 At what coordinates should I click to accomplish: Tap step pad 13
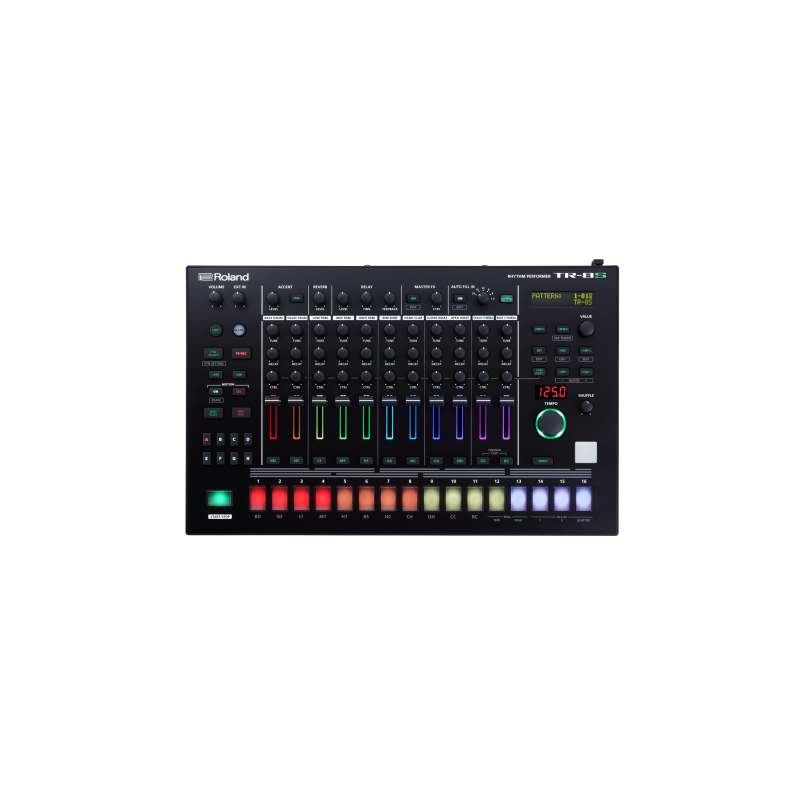point(518,498)
